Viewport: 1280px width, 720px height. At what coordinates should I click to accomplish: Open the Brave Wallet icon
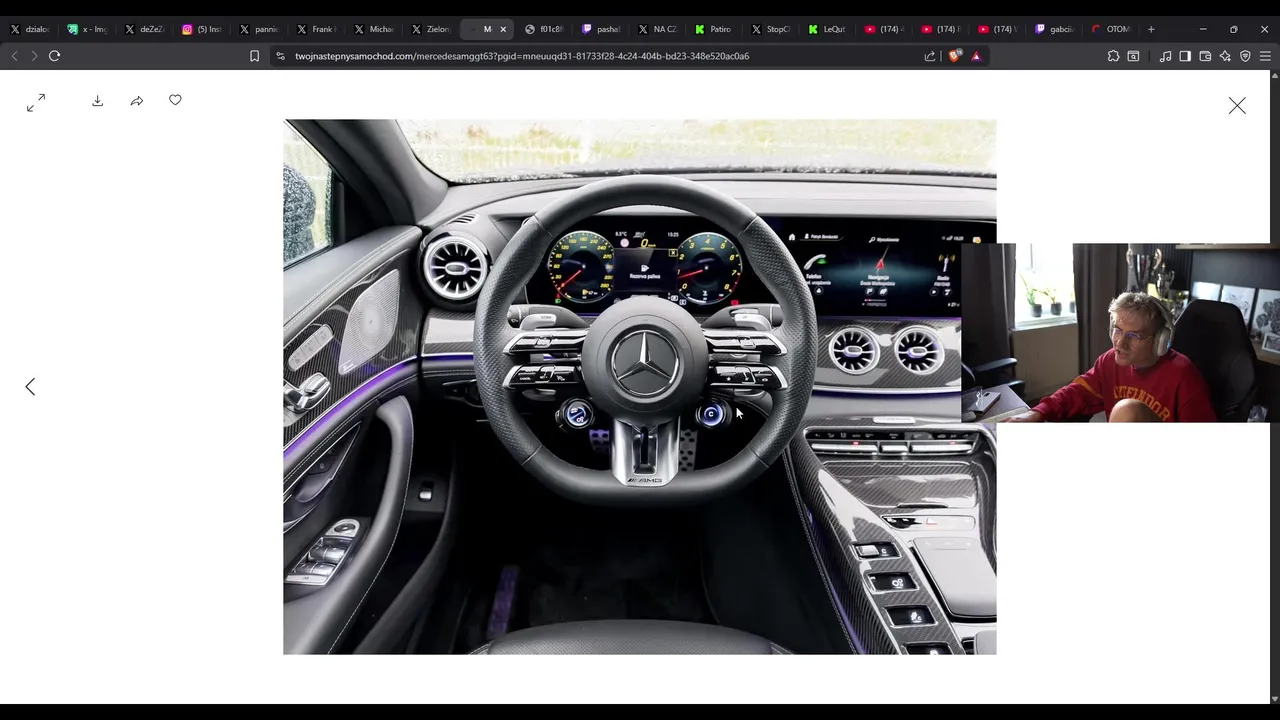[x=1205, y=56]
